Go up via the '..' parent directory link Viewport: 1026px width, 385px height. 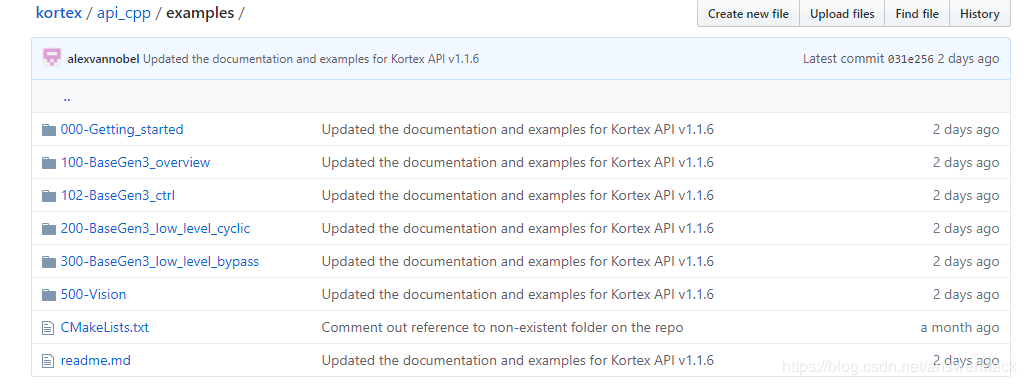pos(67,98)
